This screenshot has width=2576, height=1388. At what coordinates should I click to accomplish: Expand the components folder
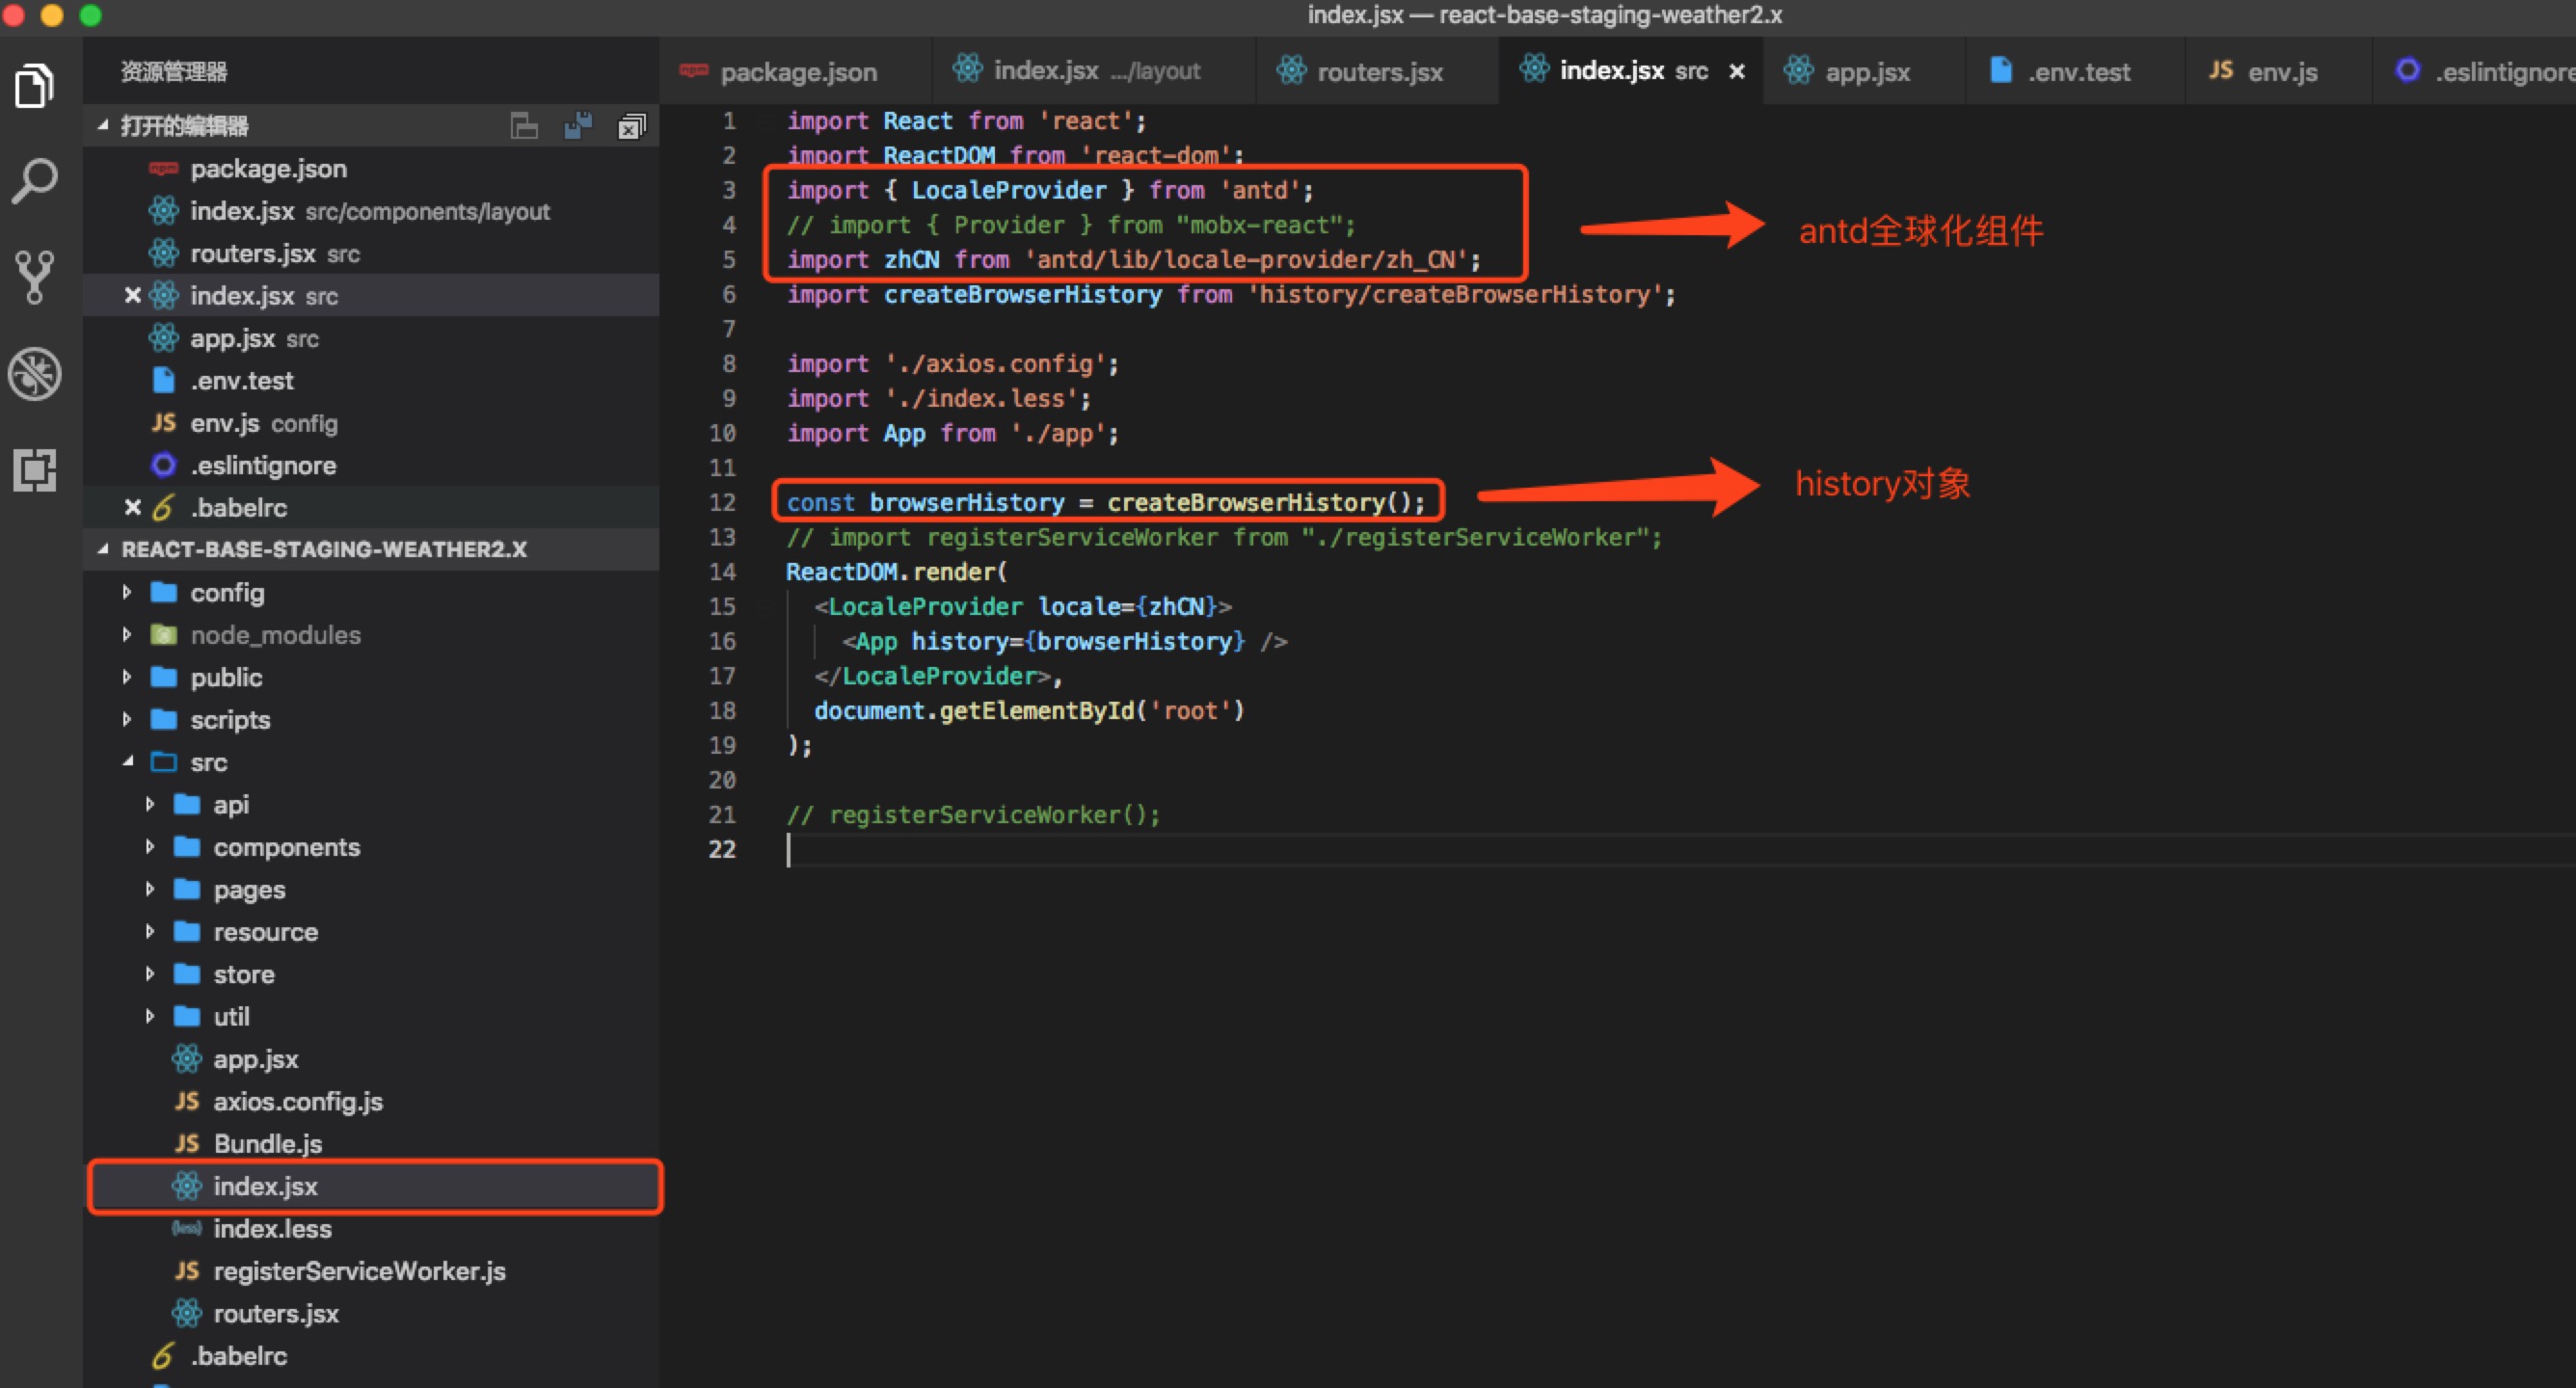(151, 846)
